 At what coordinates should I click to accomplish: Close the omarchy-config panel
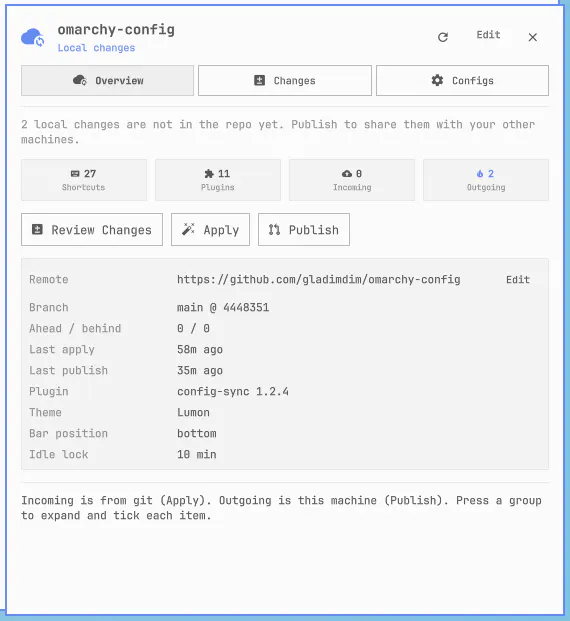(x=533, y=37)
